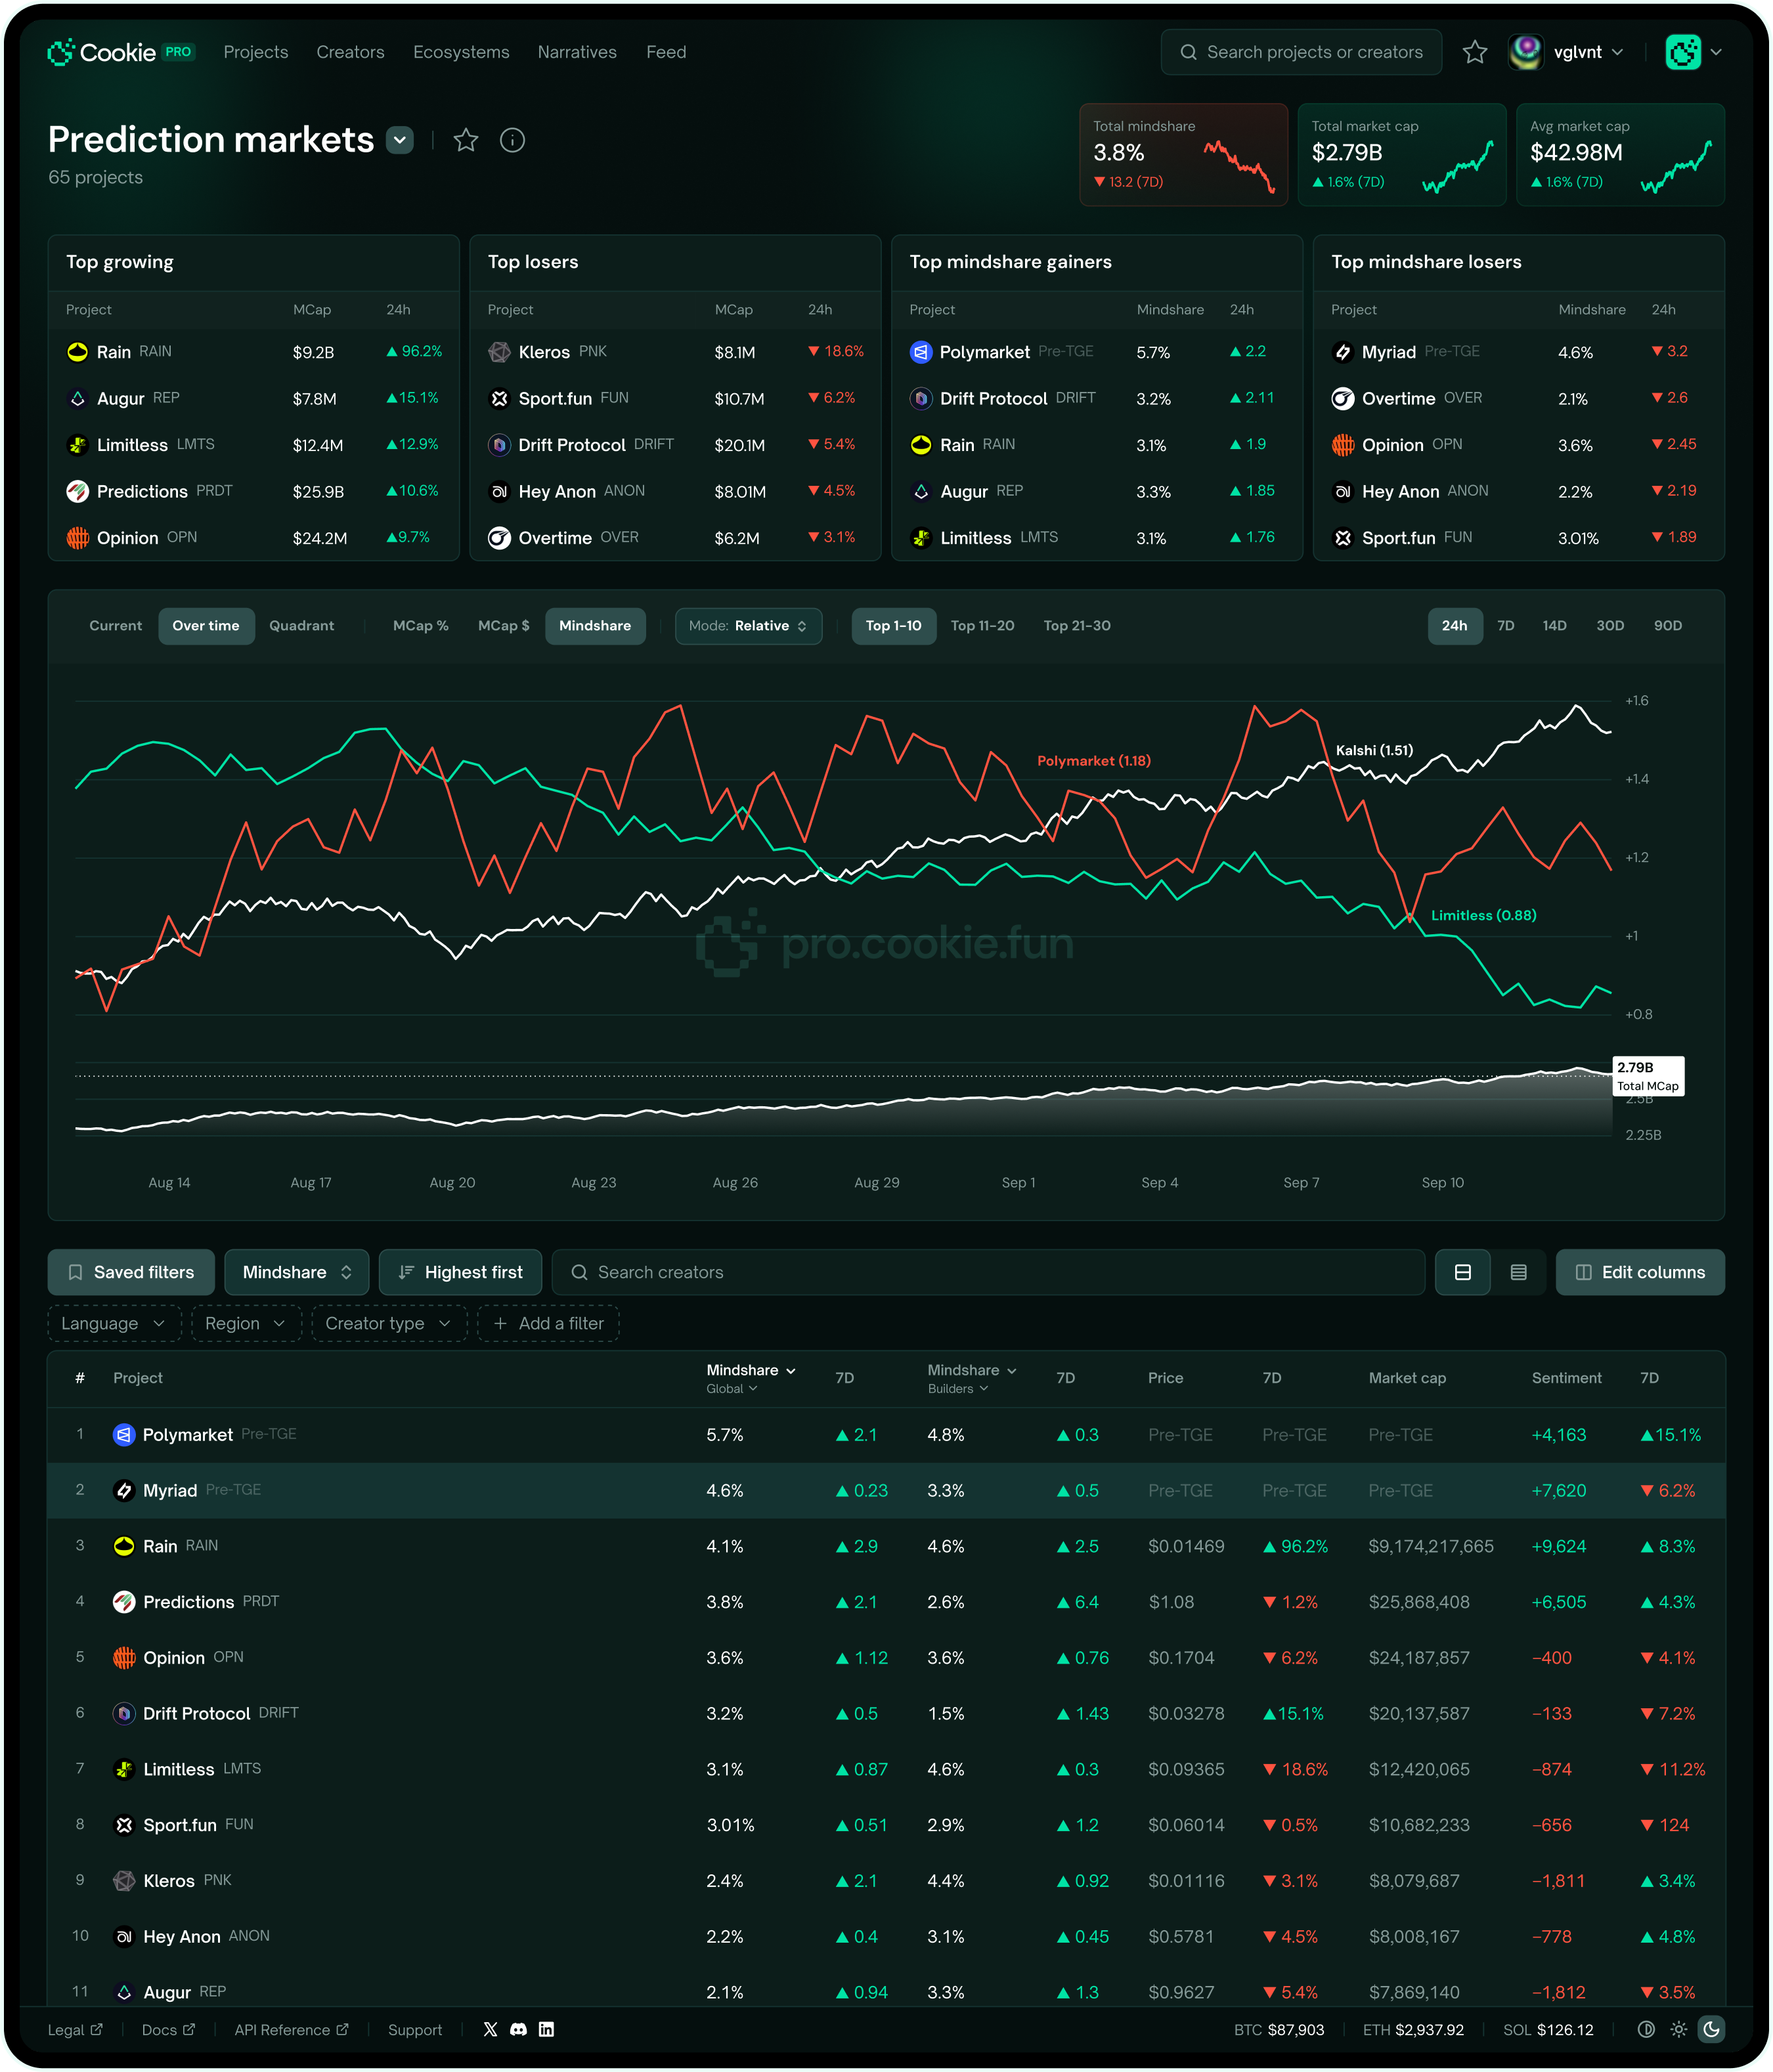Click the LinkedIn footer icon
Viewport: 1773px width, 2072px height.
[x=546, y=2029]
